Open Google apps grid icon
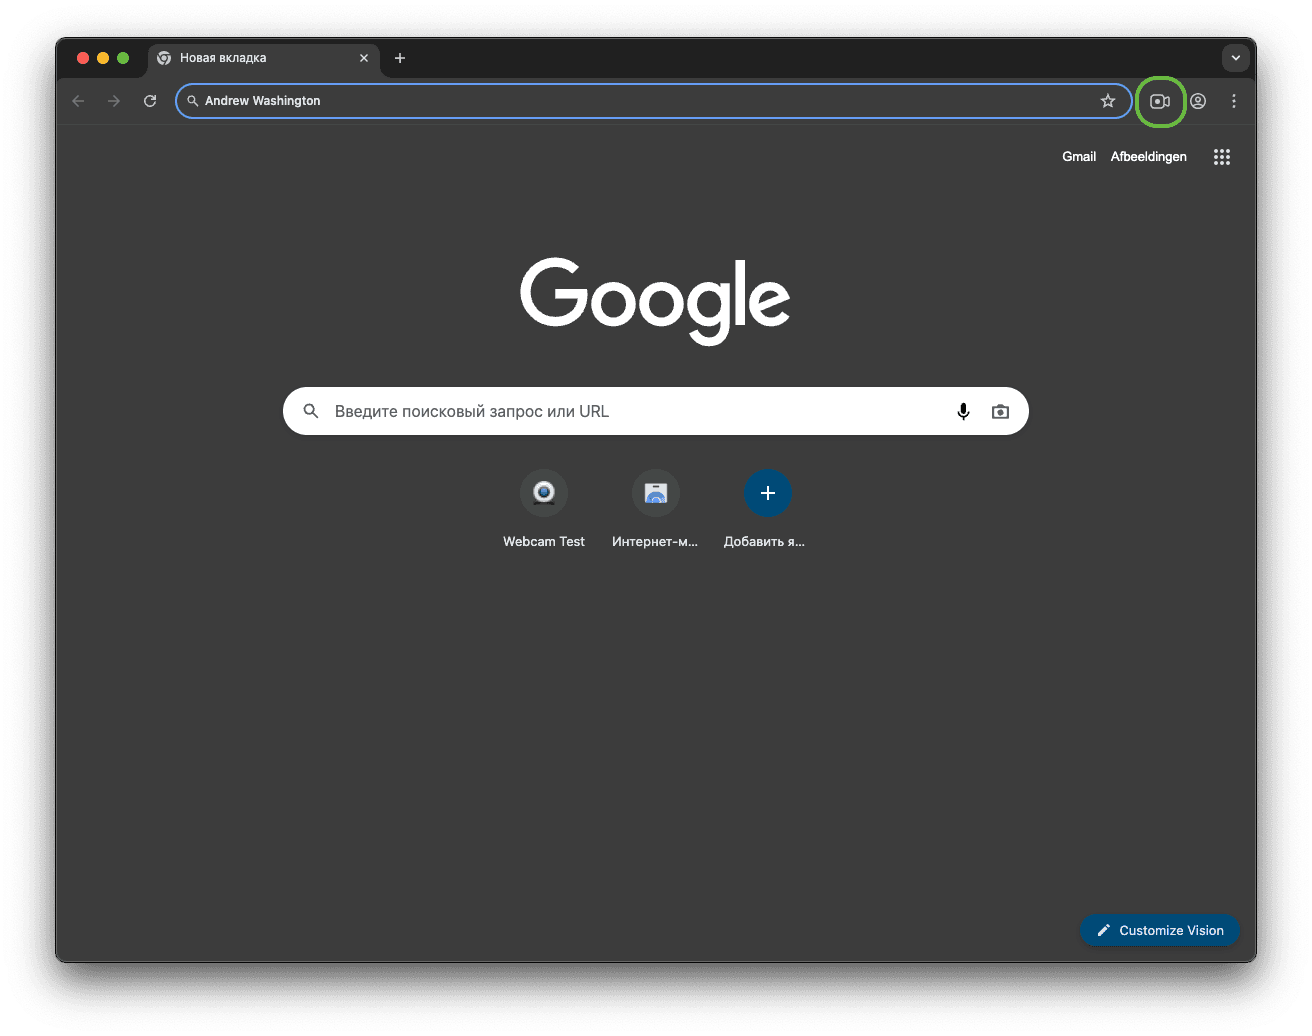The image size is (1312, 1036). [1221, 157]
